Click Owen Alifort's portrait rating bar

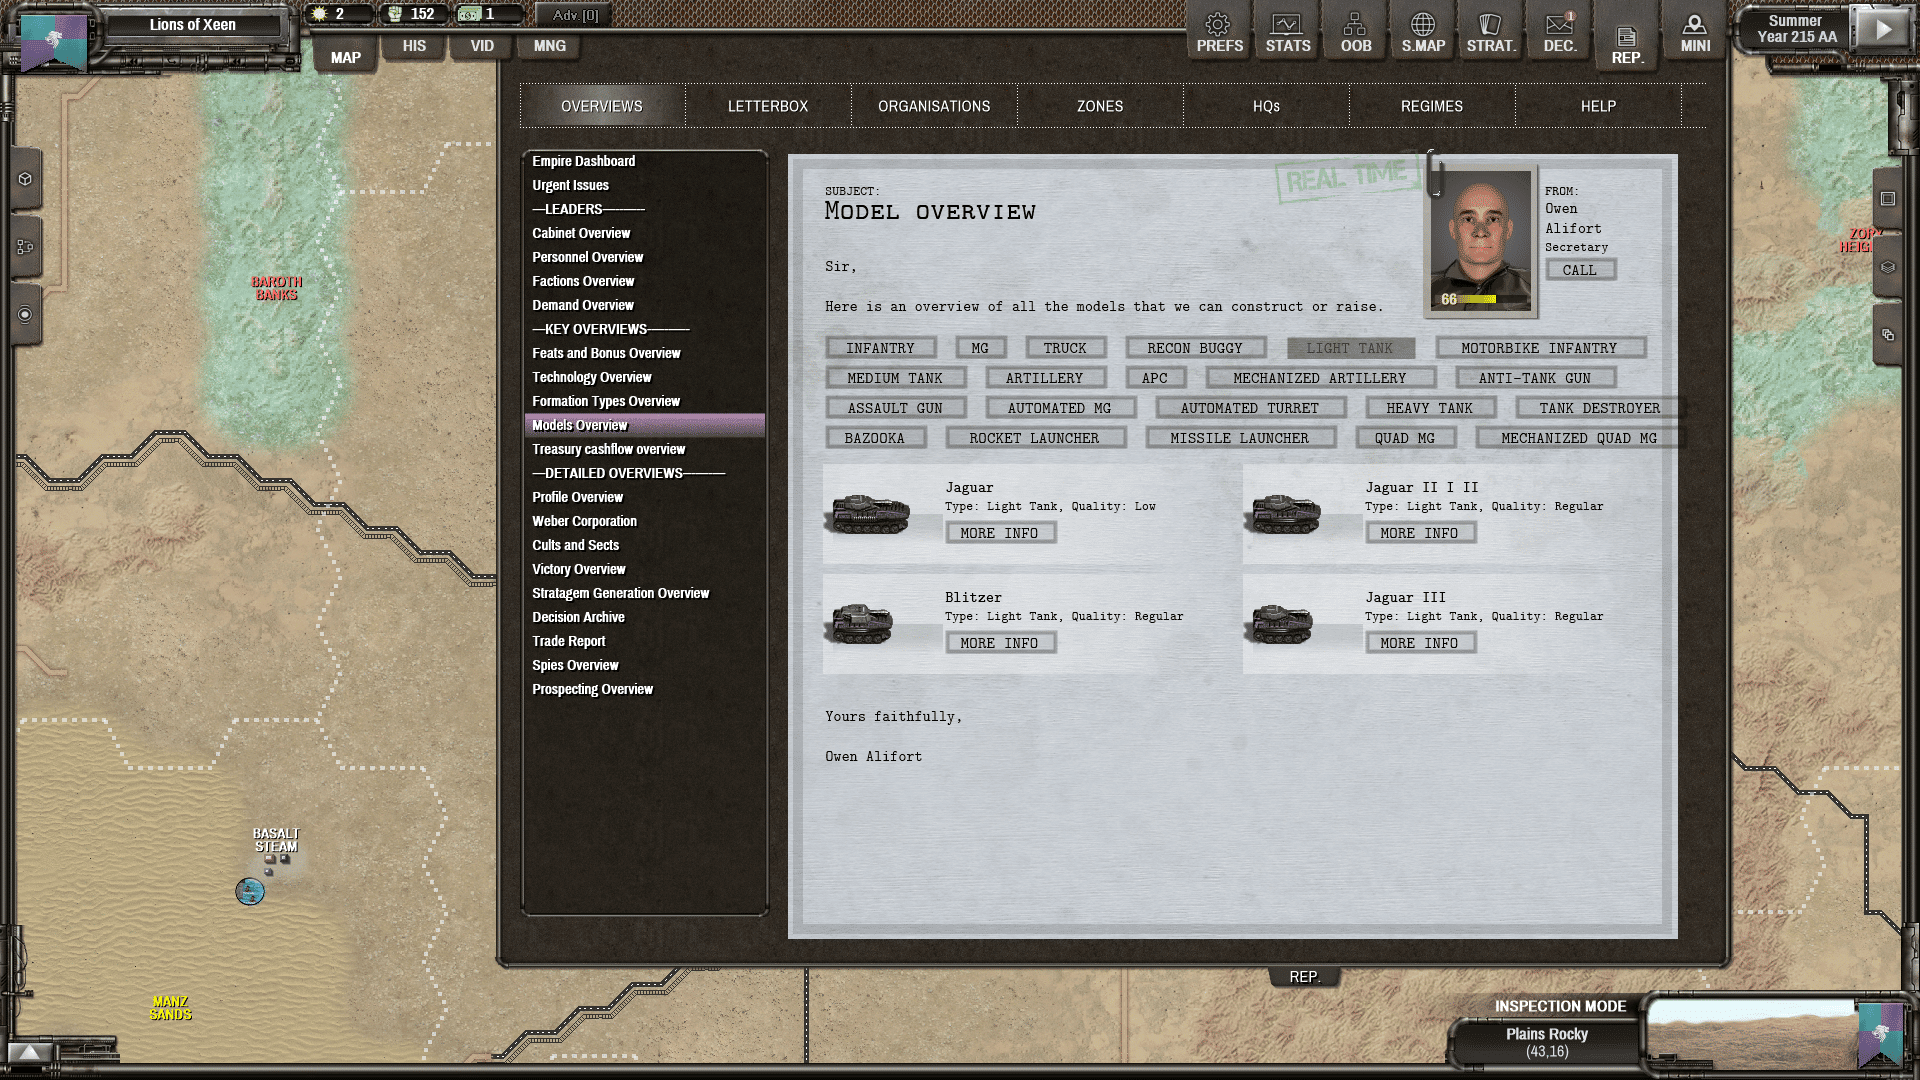1476,299
